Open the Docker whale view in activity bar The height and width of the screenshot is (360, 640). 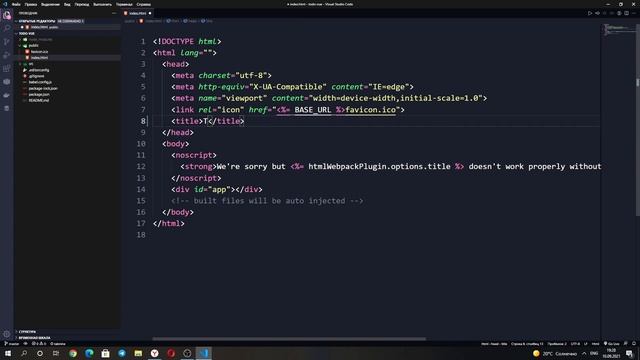pos(7,95)
